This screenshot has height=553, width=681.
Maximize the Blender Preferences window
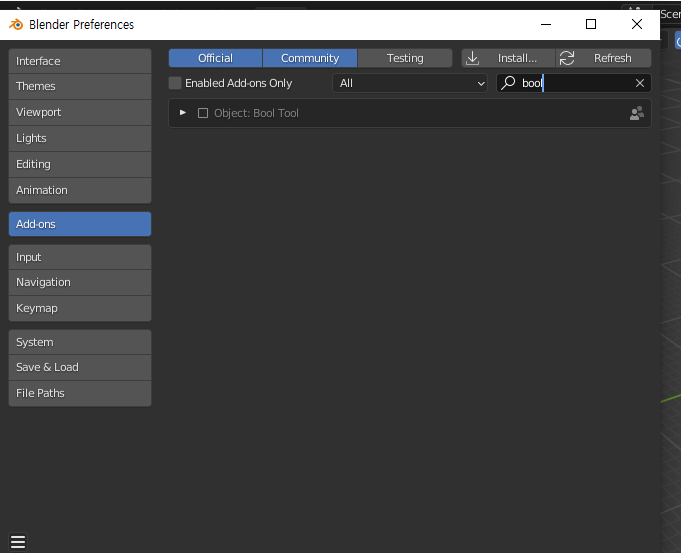click(591, 24)
